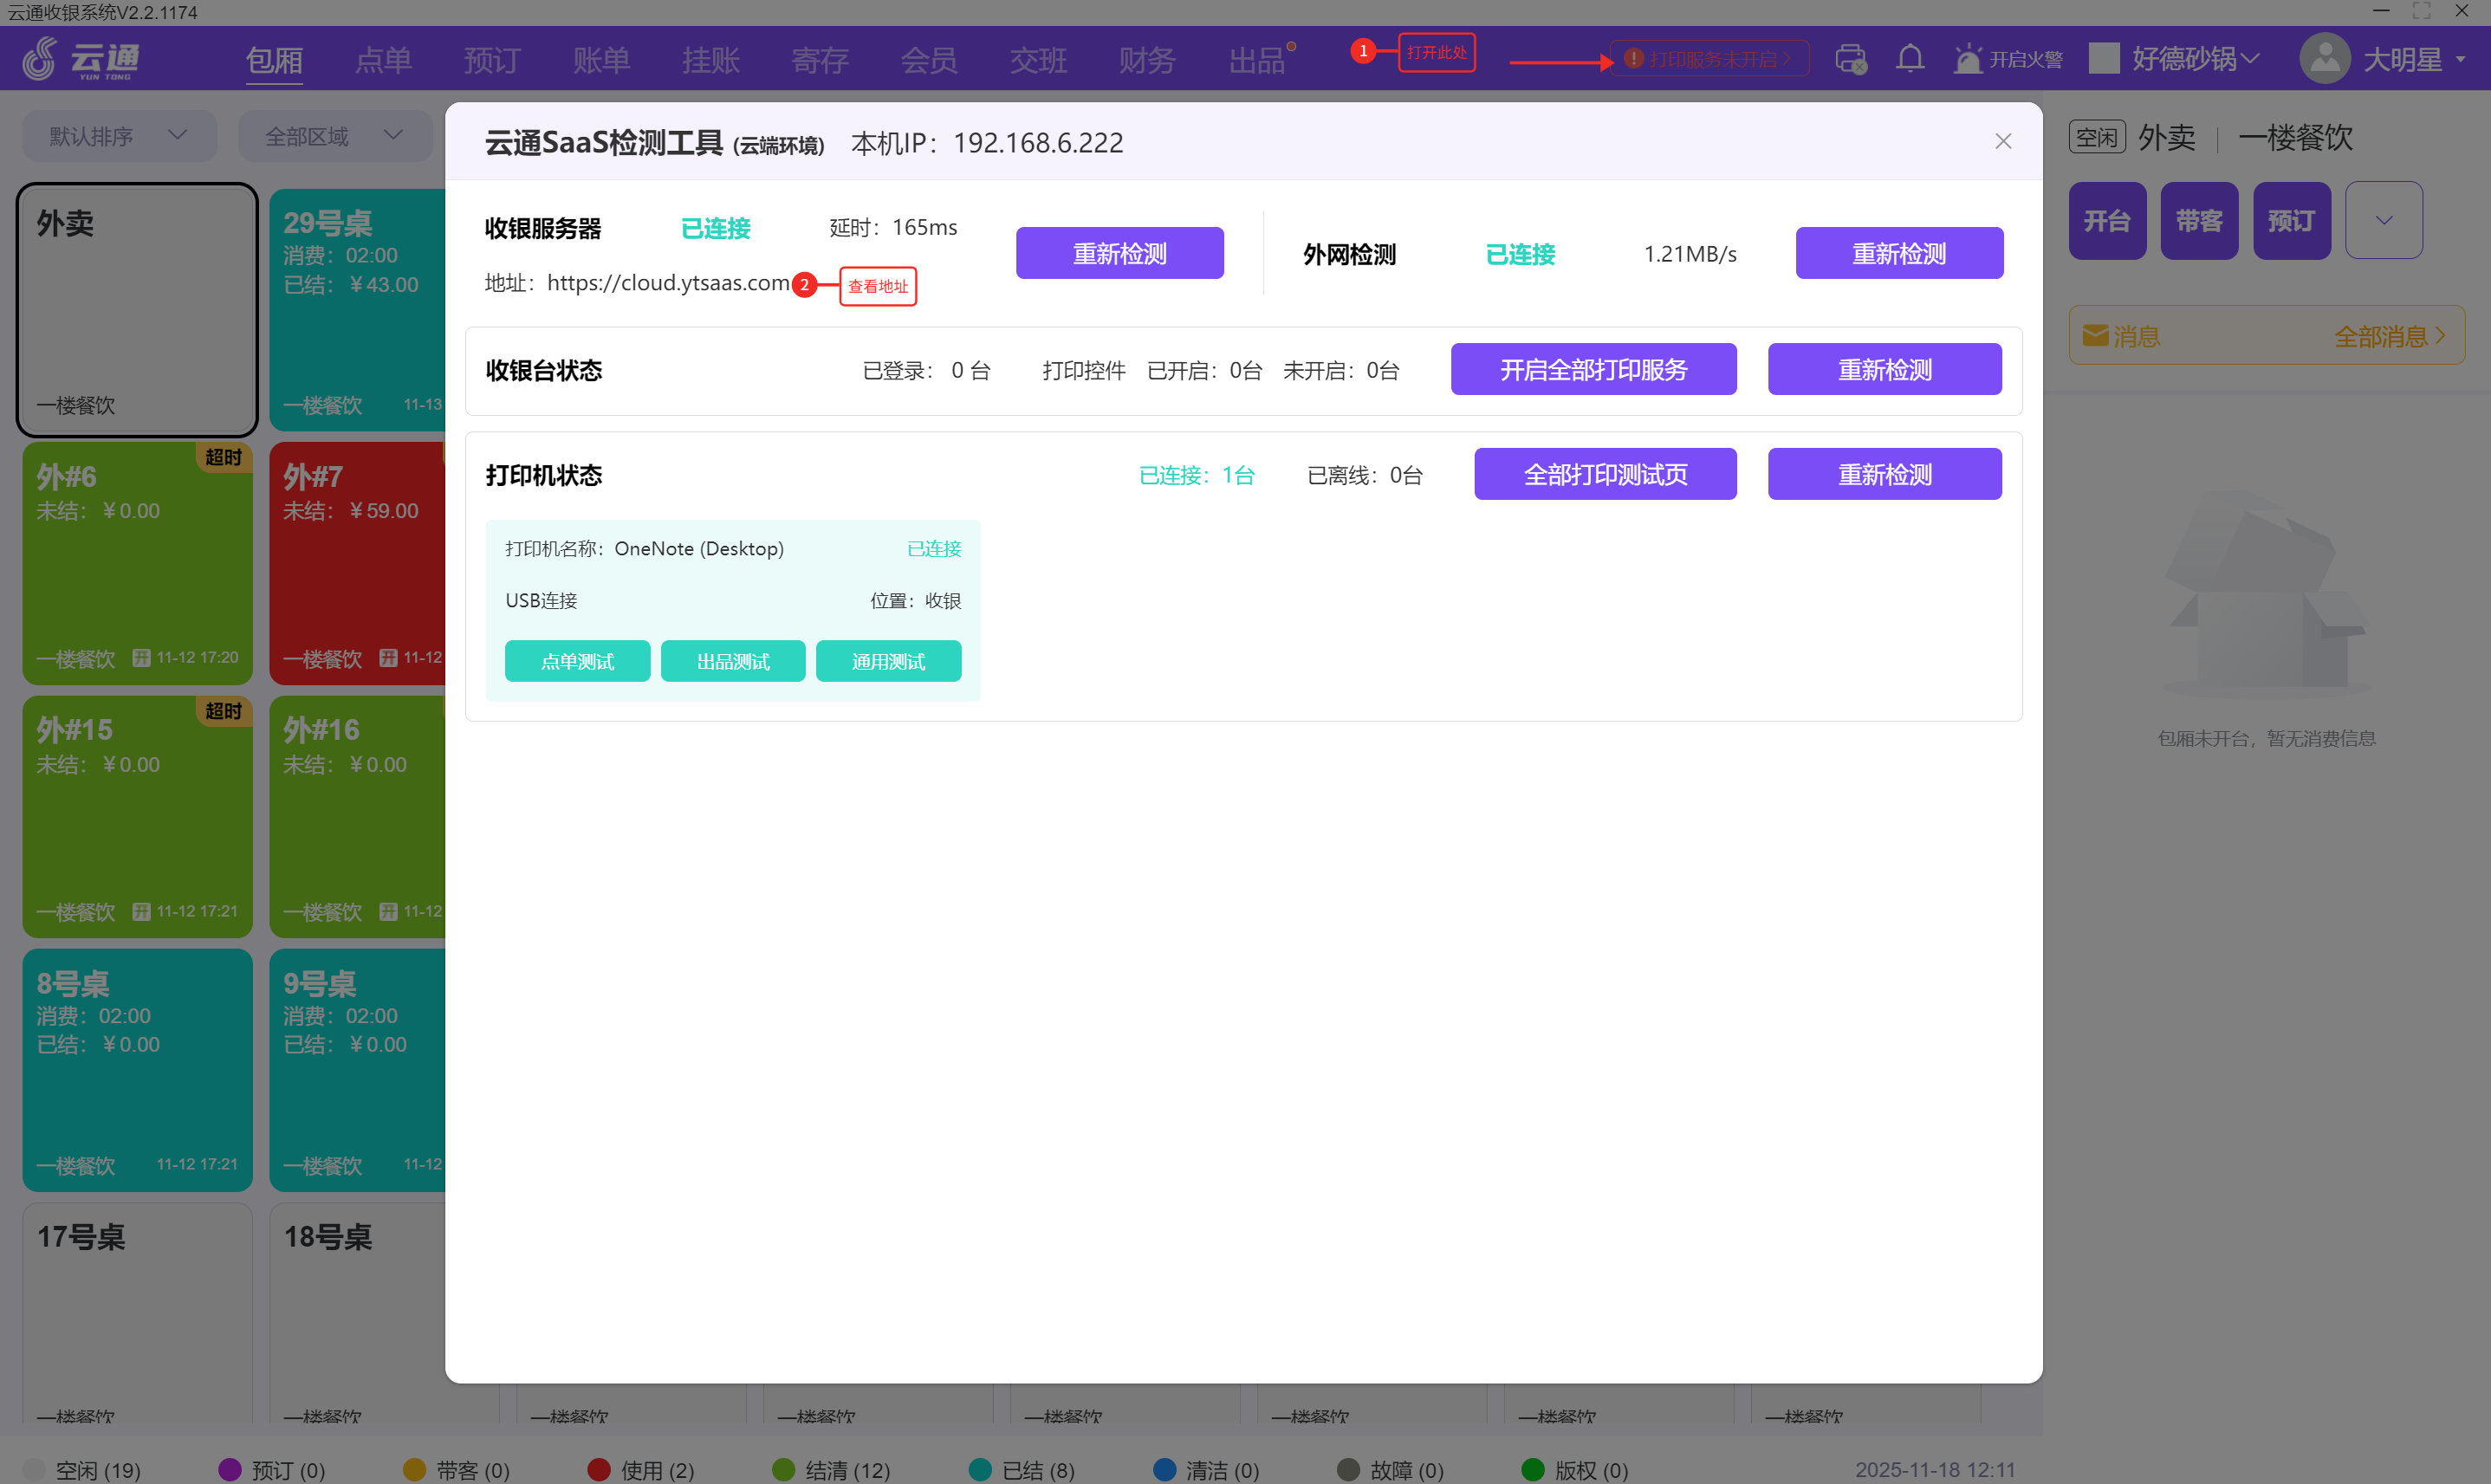Open the notification bell
Image resolution: width=2491 pixels, height=1484 pixels.
(1909, 58)
